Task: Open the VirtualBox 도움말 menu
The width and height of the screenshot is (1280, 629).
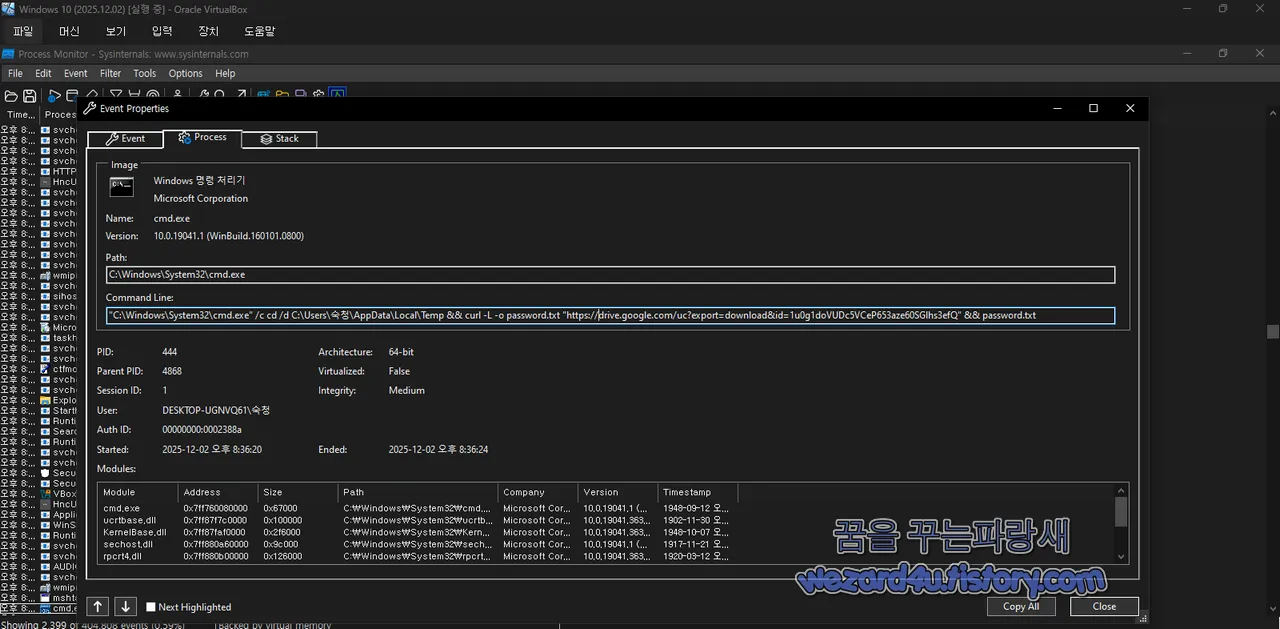Action: coord(260,31)
